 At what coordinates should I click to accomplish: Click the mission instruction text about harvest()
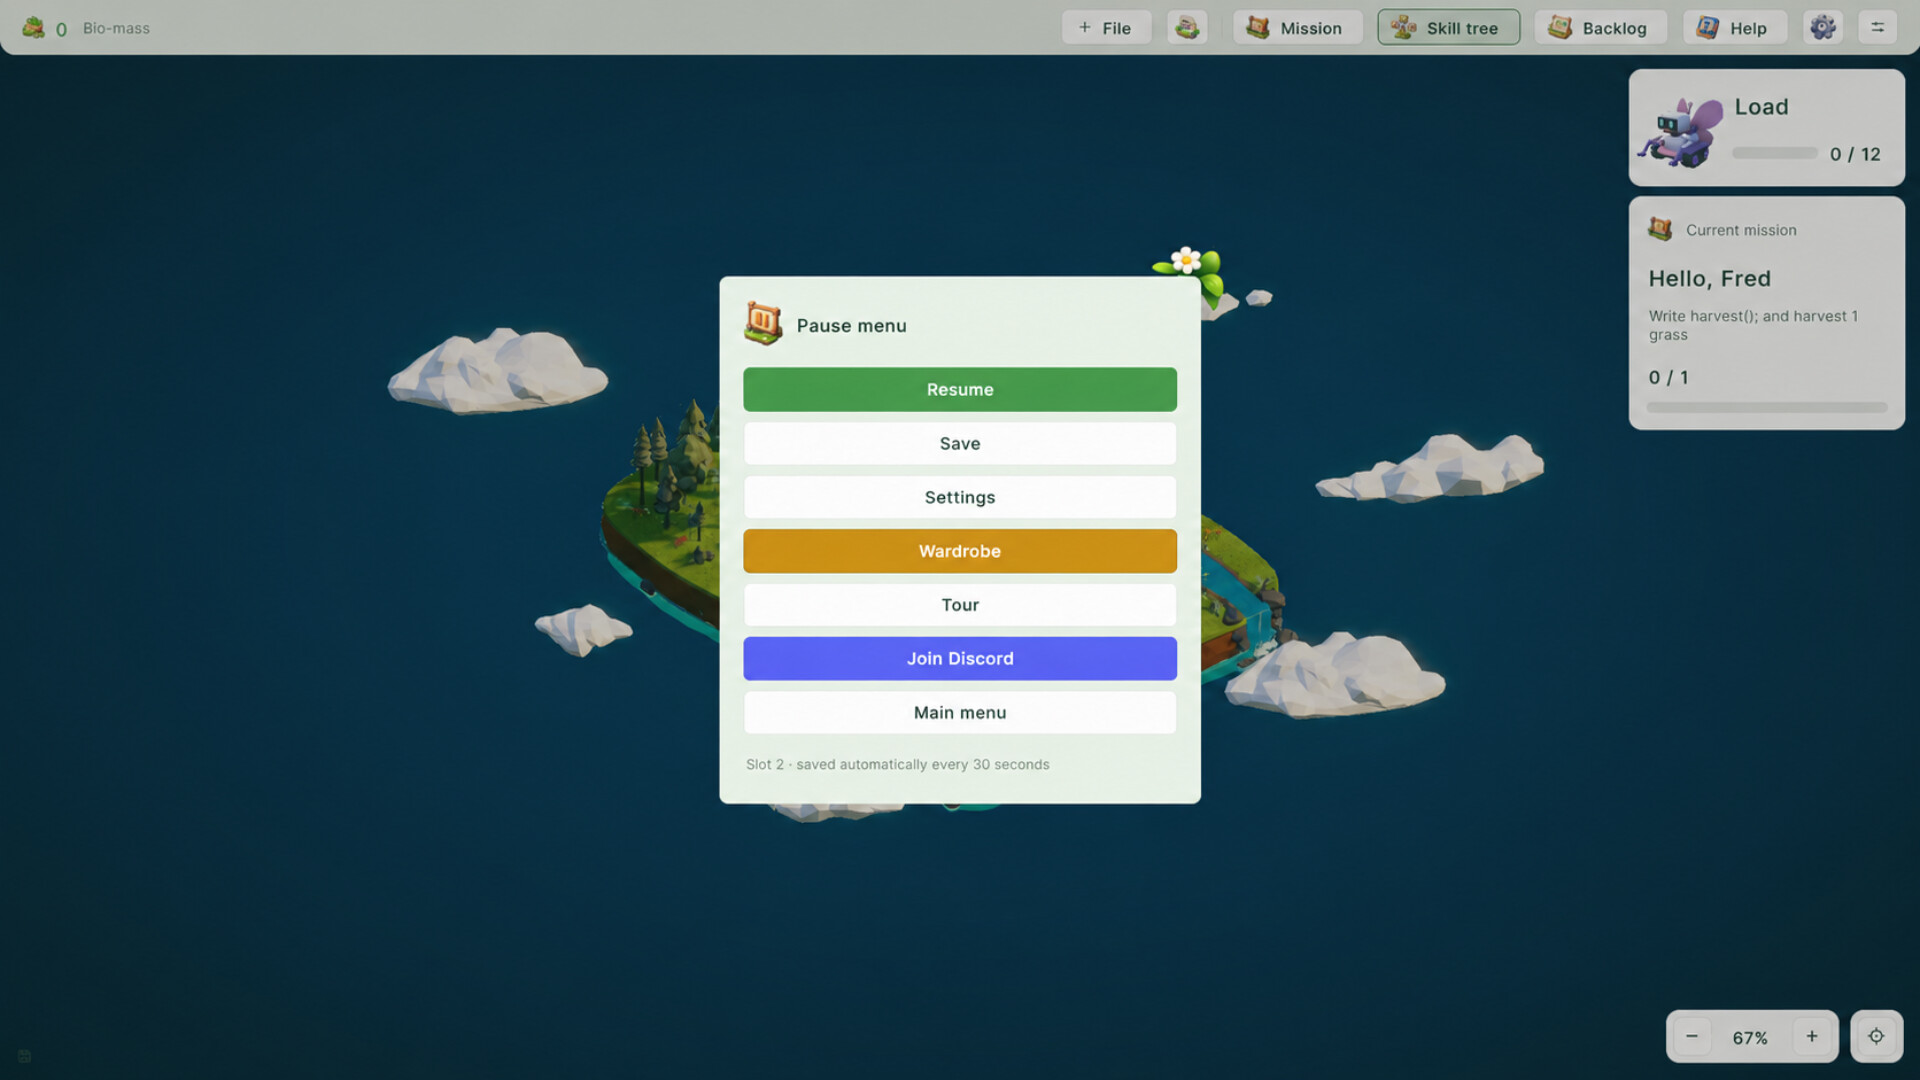point(1753,325)
